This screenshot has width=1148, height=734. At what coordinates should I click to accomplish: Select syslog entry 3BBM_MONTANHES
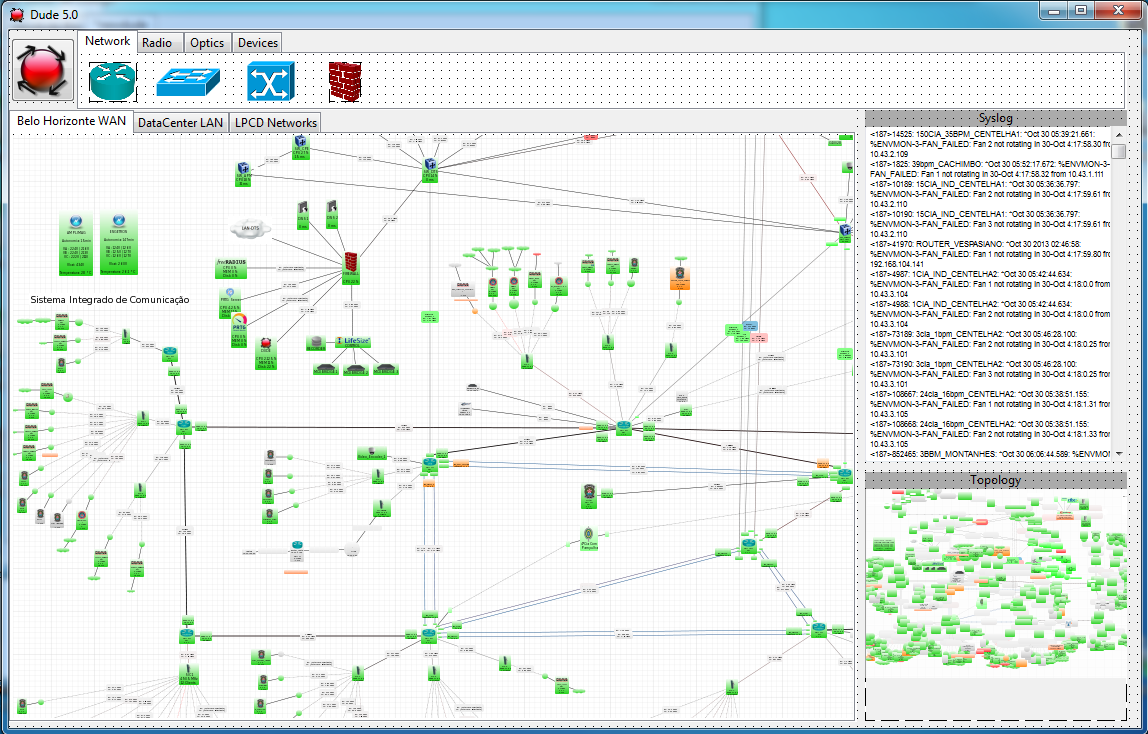coord(989,454)
